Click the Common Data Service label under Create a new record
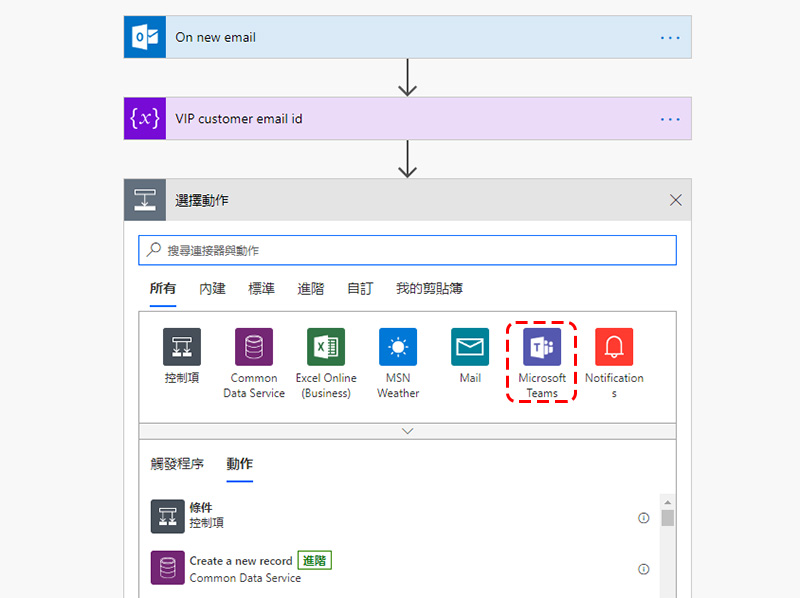Screen dimensions: 800x598 (245, 578)
